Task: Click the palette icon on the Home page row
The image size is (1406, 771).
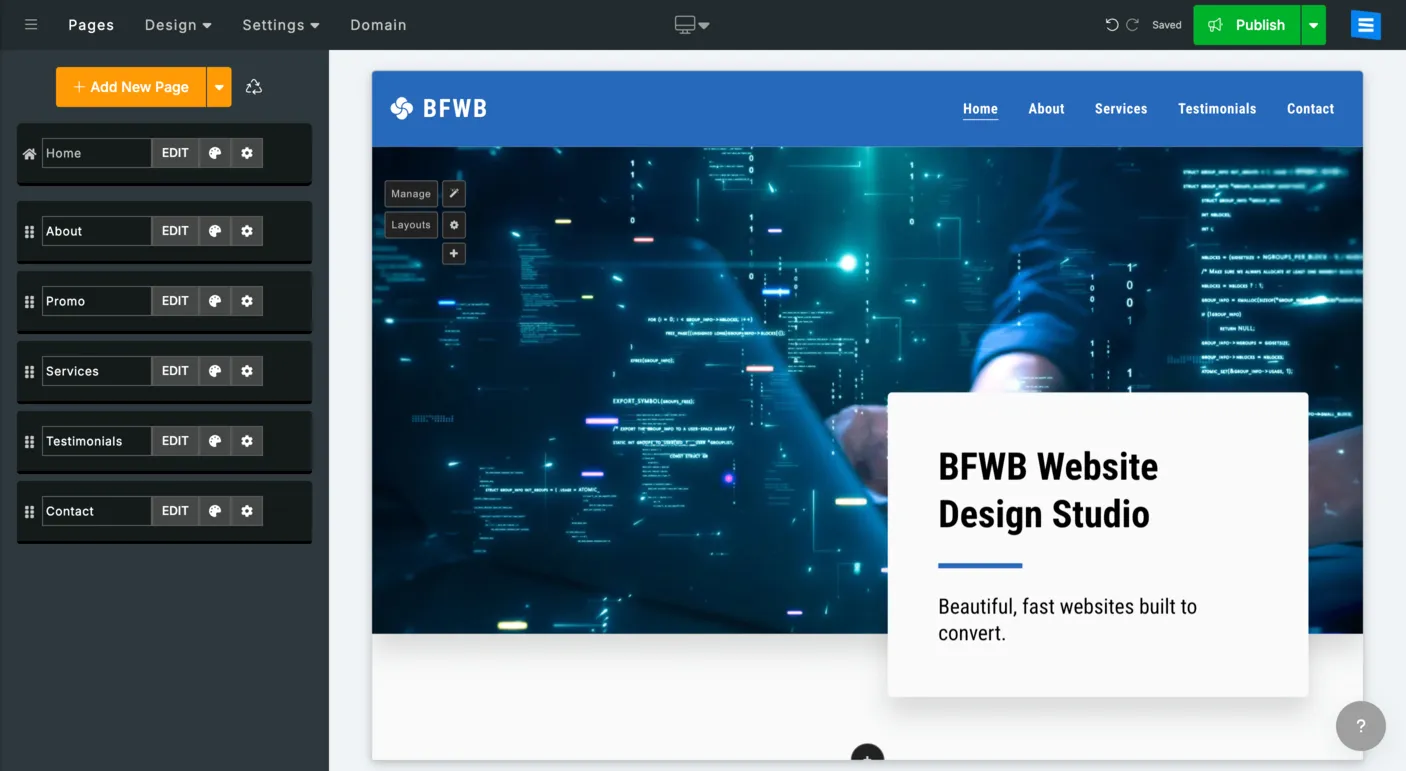Action: (215, 152)
